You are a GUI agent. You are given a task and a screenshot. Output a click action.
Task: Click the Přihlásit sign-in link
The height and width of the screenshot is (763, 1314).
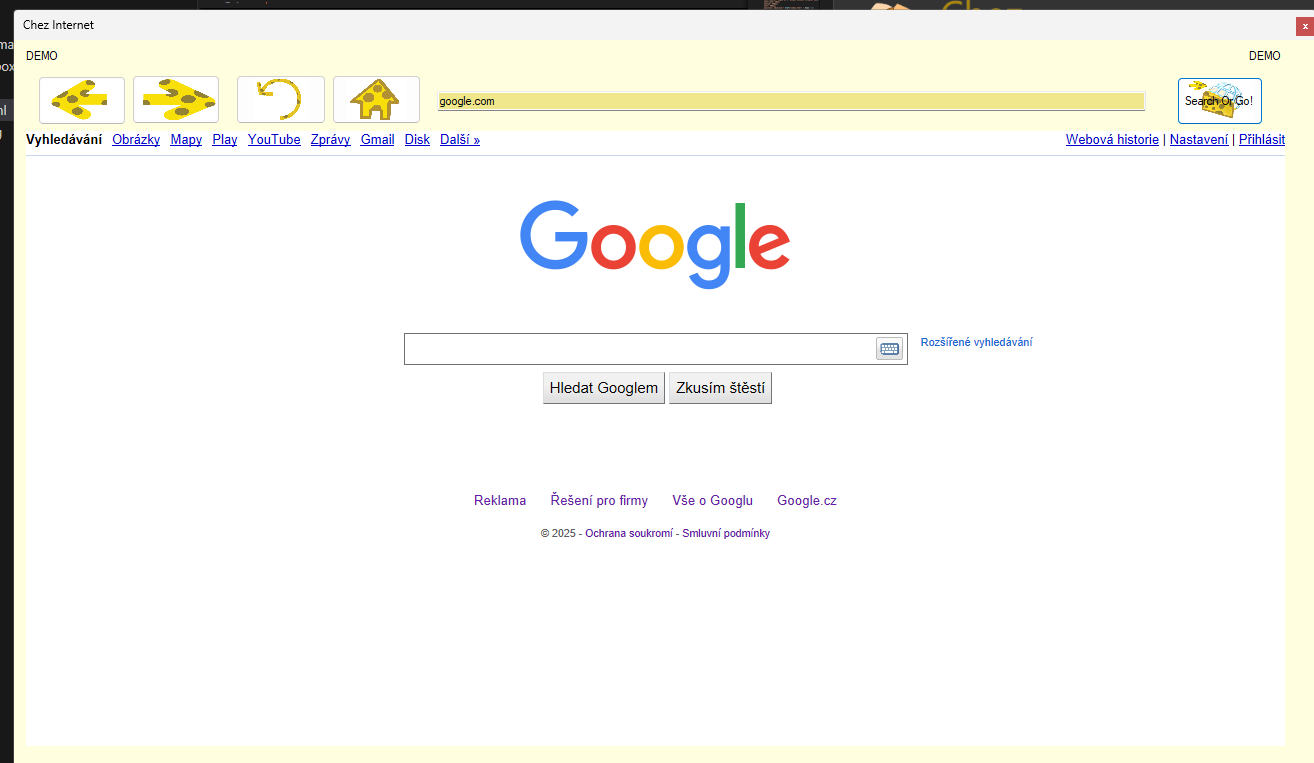1262,140
